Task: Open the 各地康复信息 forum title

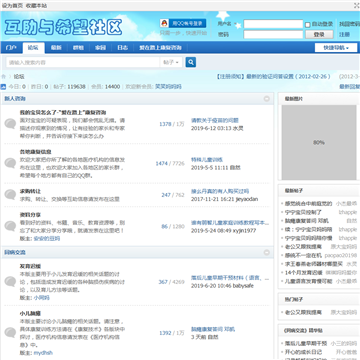Action: tap(35, 152)
